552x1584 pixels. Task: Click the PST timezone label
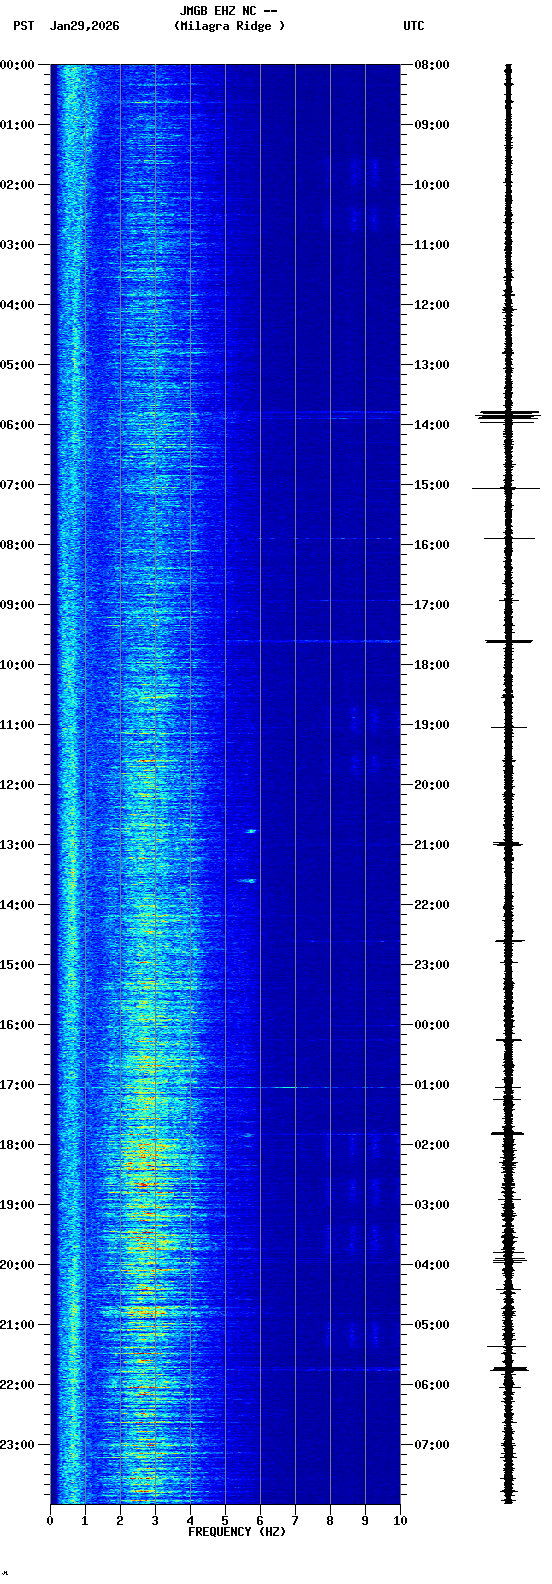point(23,26)
